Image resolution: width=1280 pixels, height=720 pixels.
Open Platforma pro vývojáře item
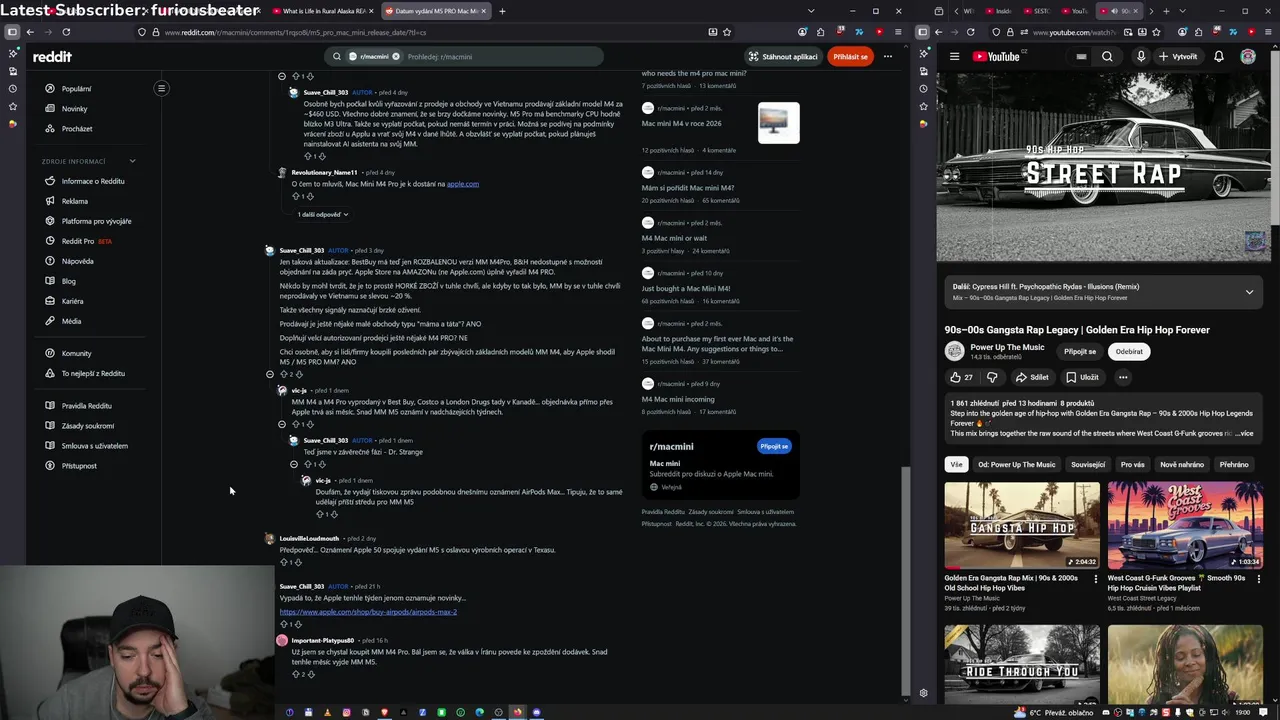point(96,221)
